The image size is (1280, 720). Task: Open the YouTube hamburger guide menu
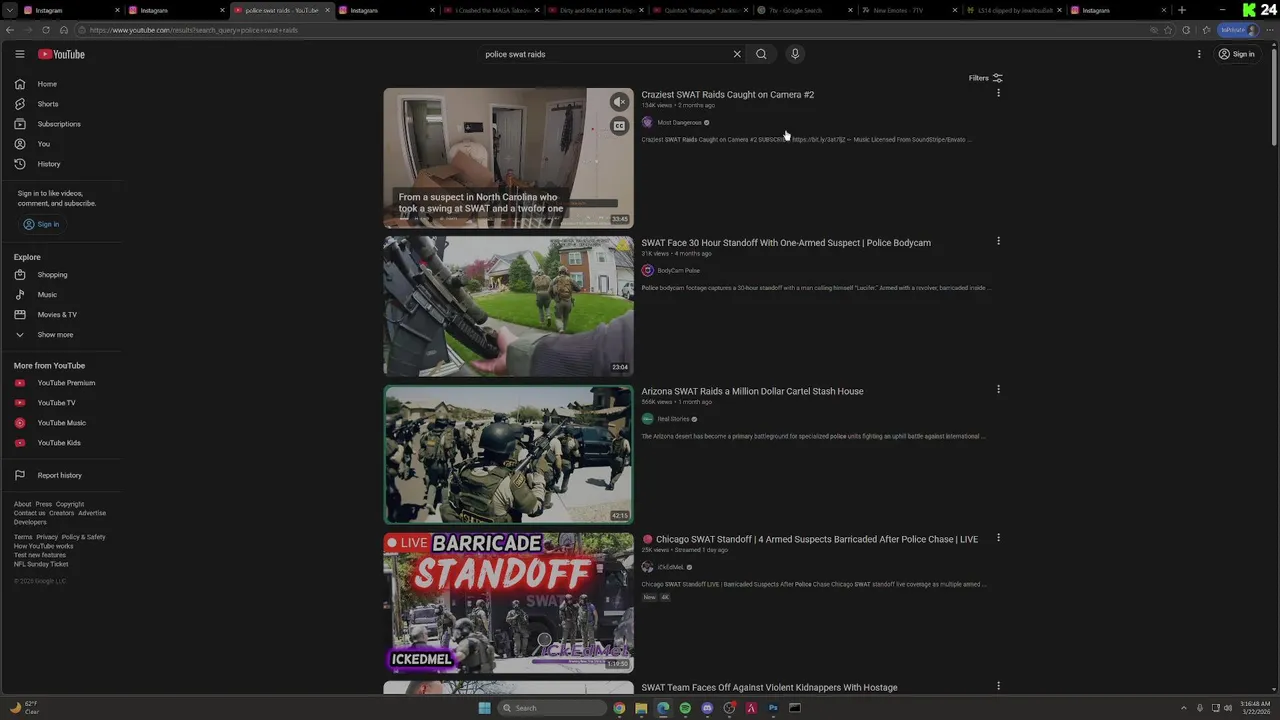tap(19, 54)
